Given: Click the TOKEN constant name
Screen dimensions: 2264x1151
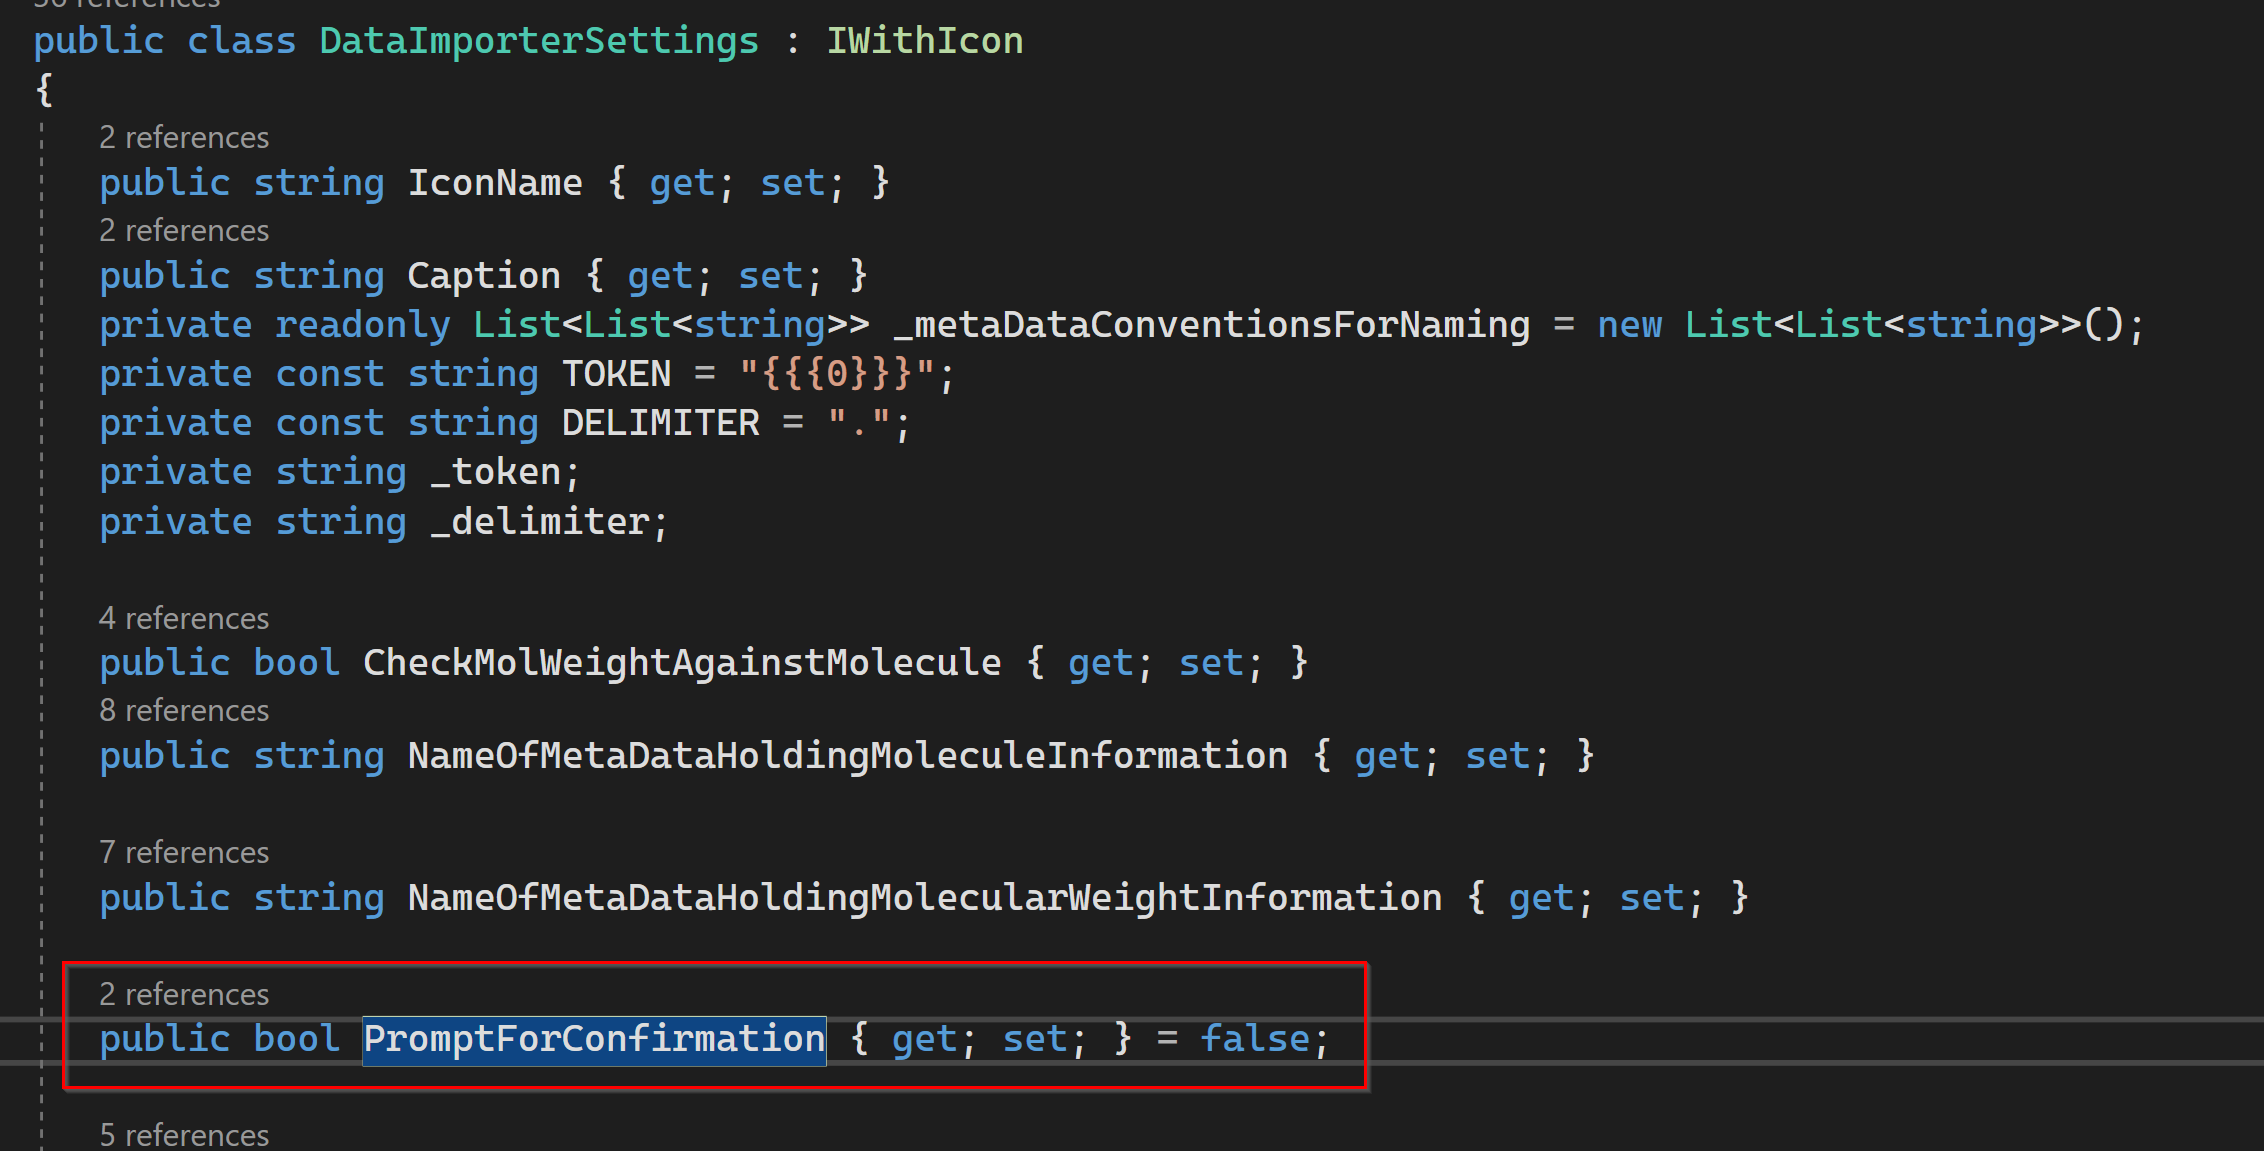Looking at the screenshot, I should click(x=617, y=374).
